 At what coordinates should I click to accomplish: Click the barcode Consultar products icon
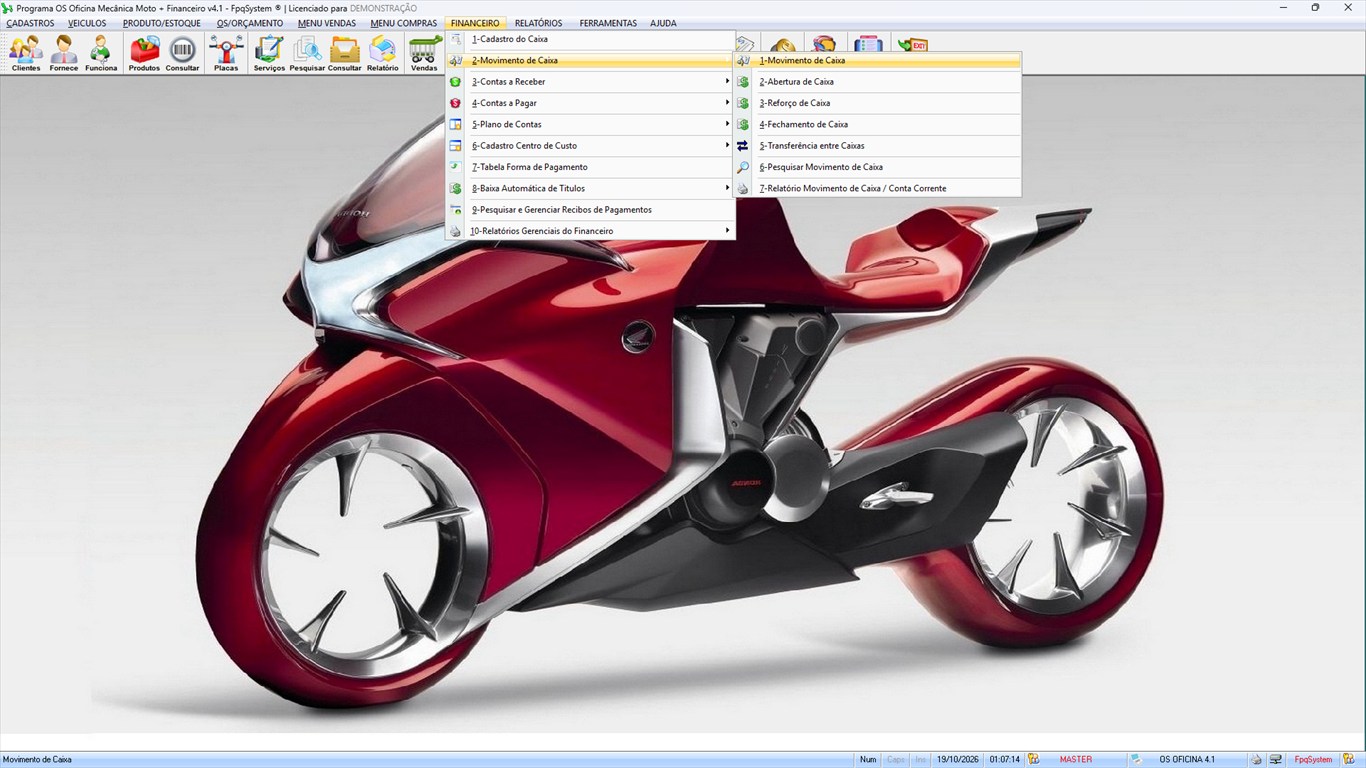[x=182, y=53]
